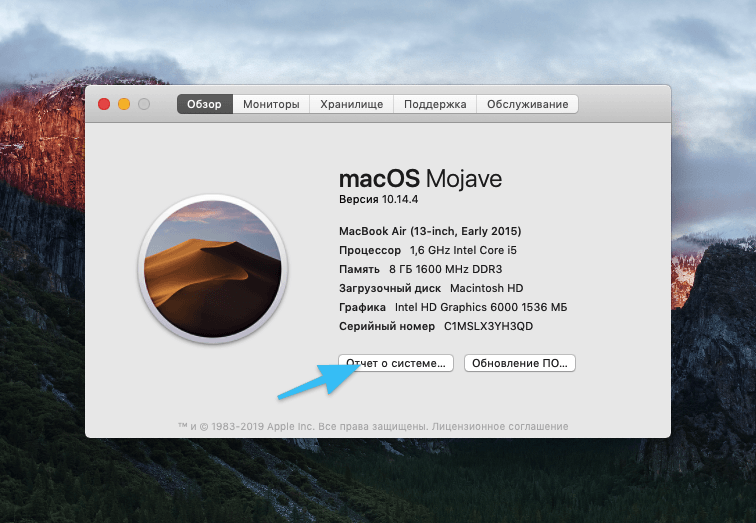The image size is (756, 523).
Task: Click the Отчет о системе button
Action: coord(396,363)
